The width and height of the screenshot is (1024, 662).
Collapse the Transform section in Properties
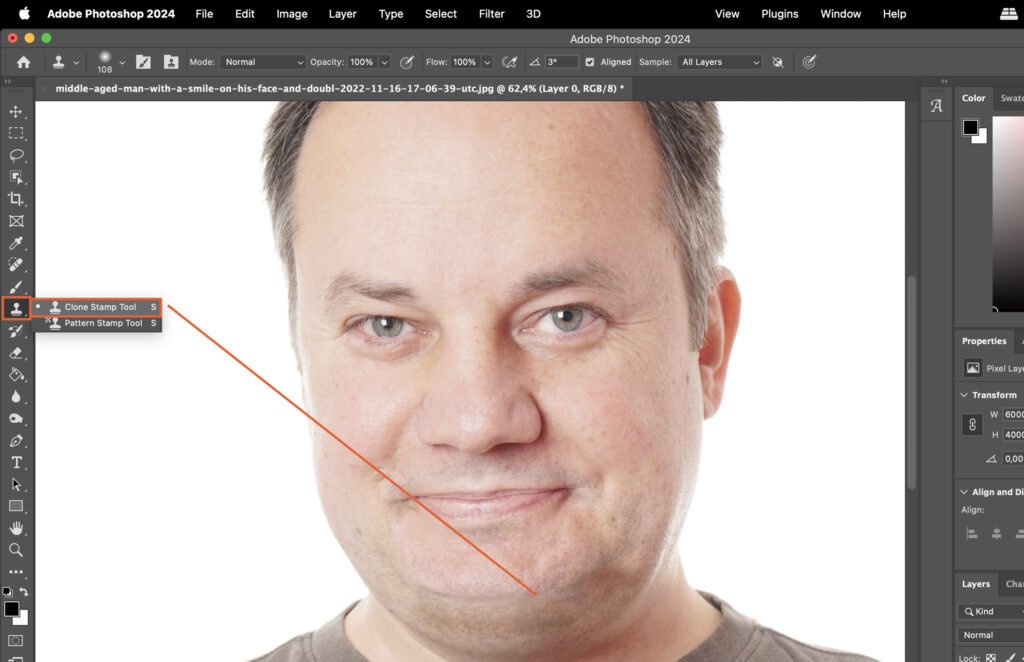coord(963,394)
